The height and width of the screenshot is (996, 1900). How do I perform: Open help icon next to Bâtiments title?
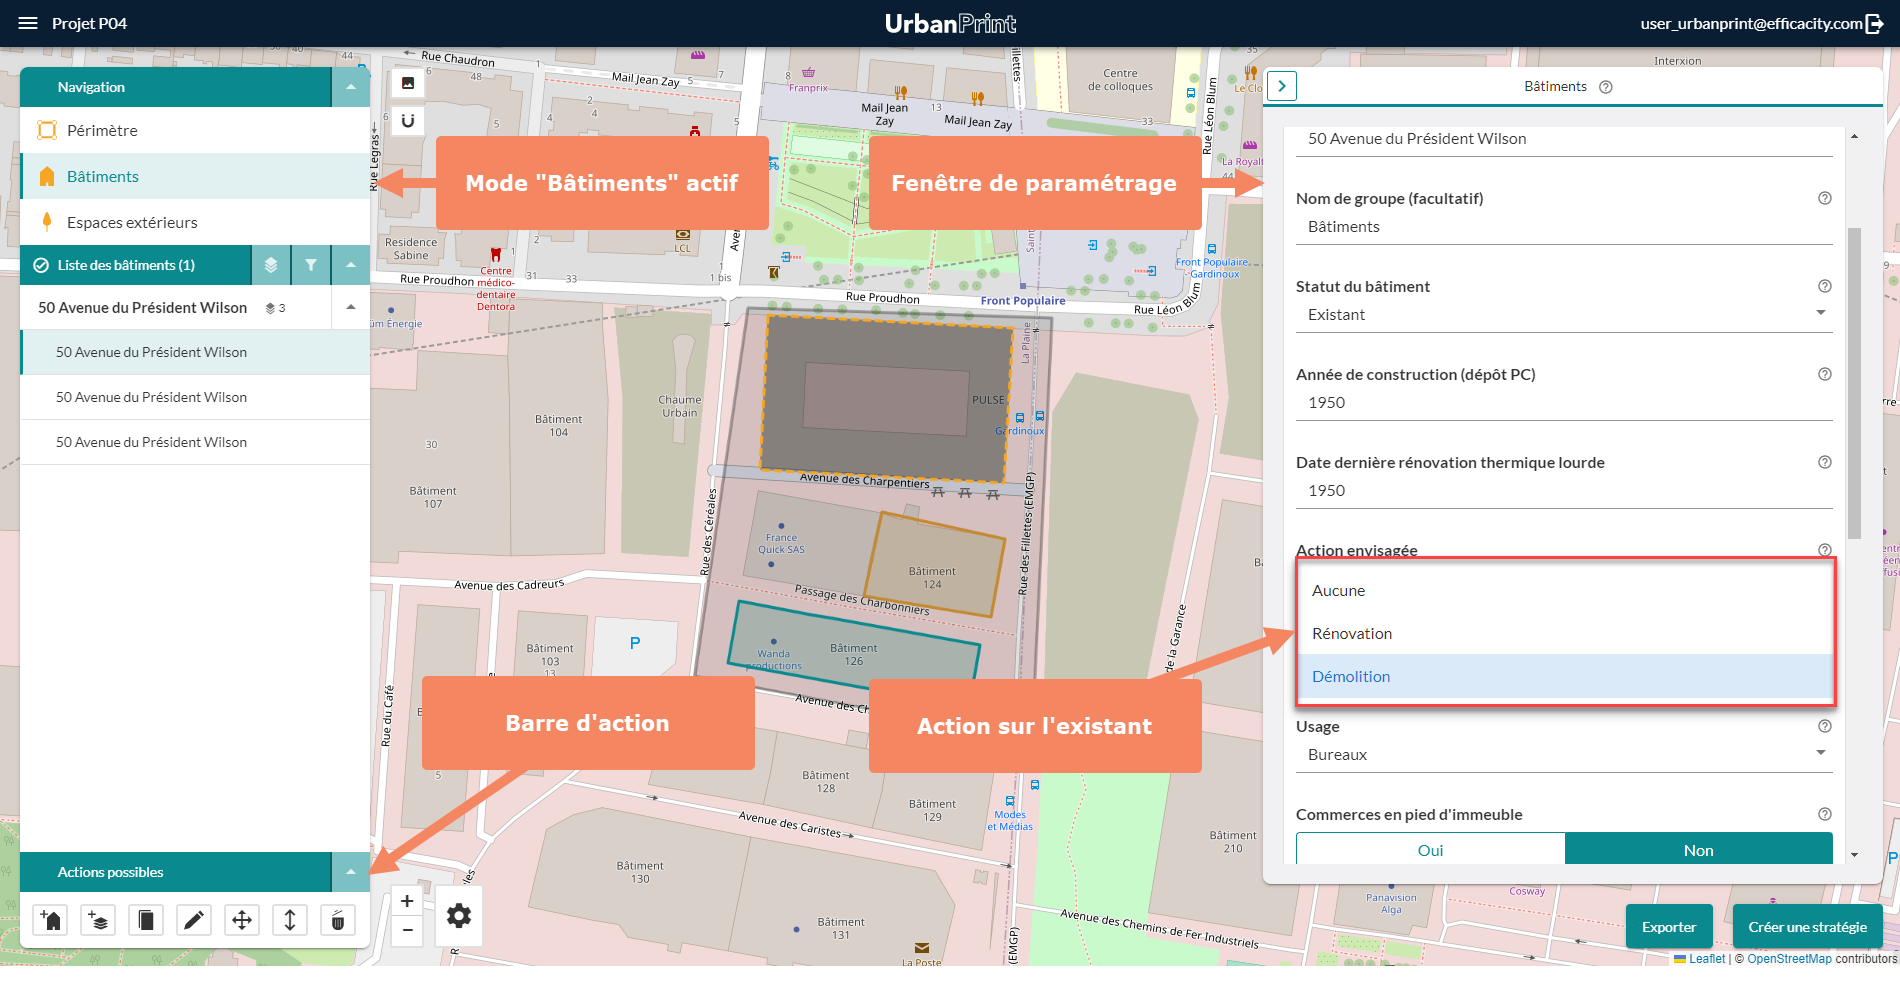(1606, 87)
